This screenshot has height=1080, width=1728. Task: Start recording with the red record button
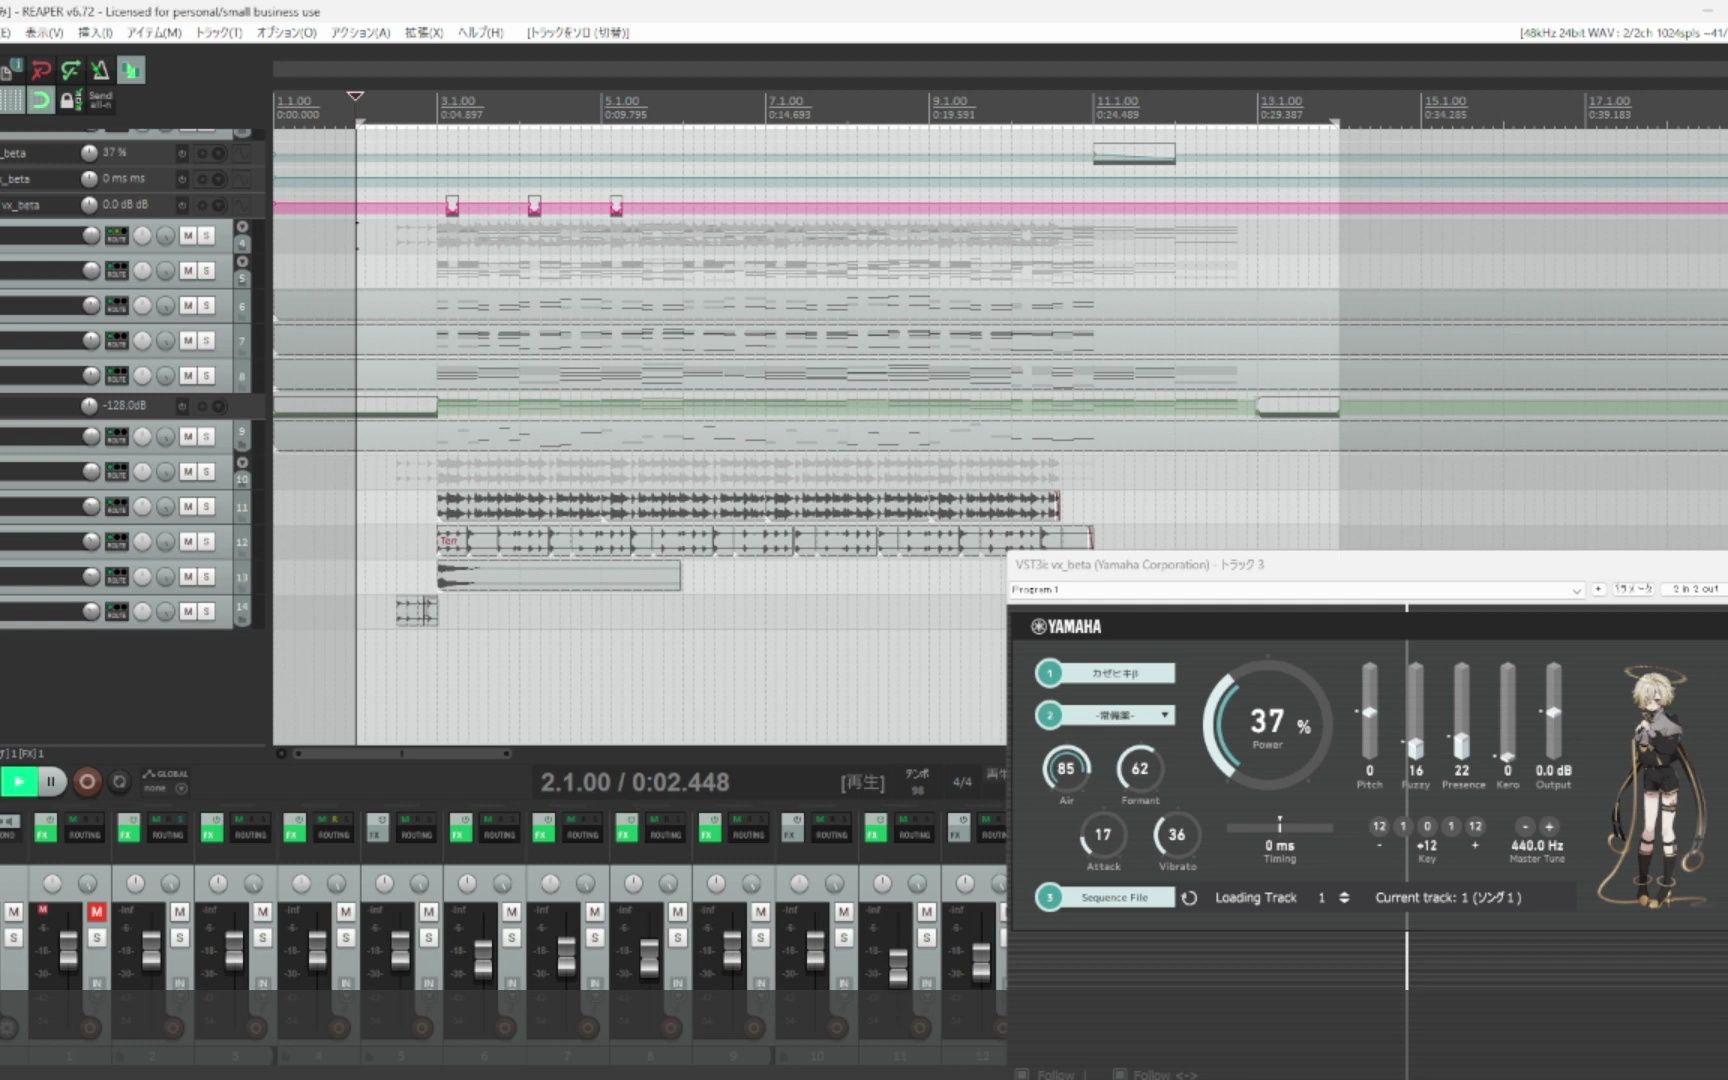(x=87, y=782)
